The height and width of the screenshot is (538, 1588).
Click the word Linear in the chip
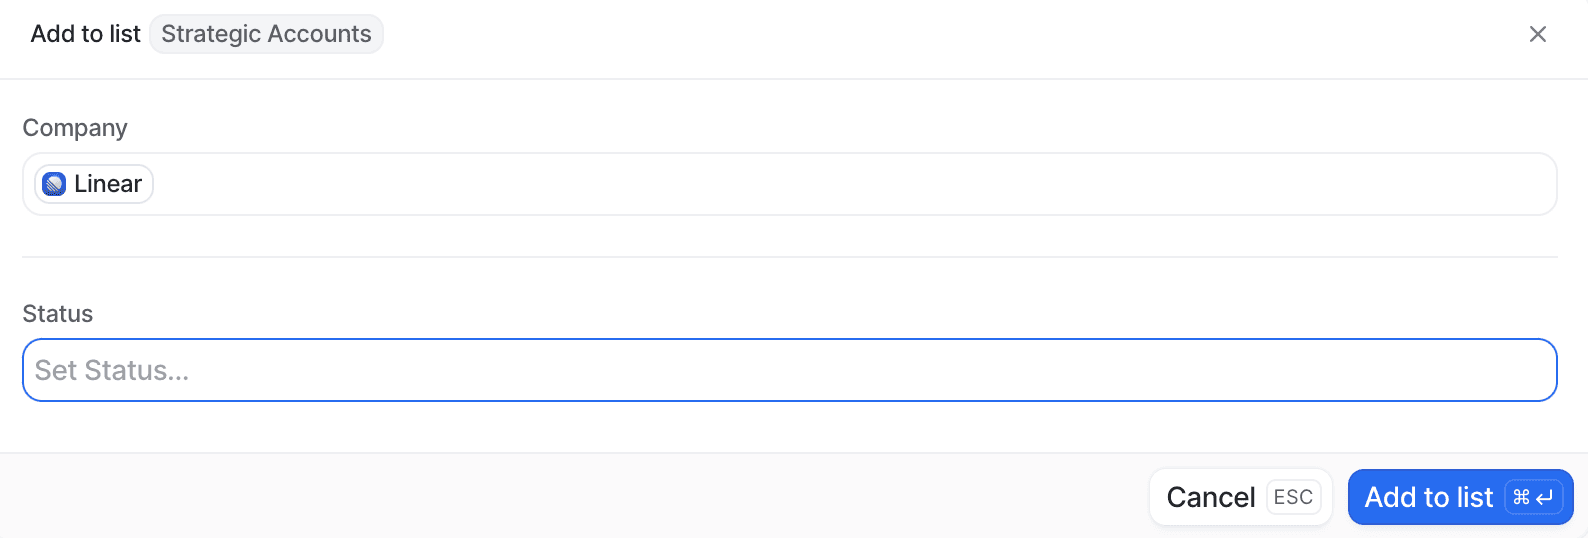[108, 184]
